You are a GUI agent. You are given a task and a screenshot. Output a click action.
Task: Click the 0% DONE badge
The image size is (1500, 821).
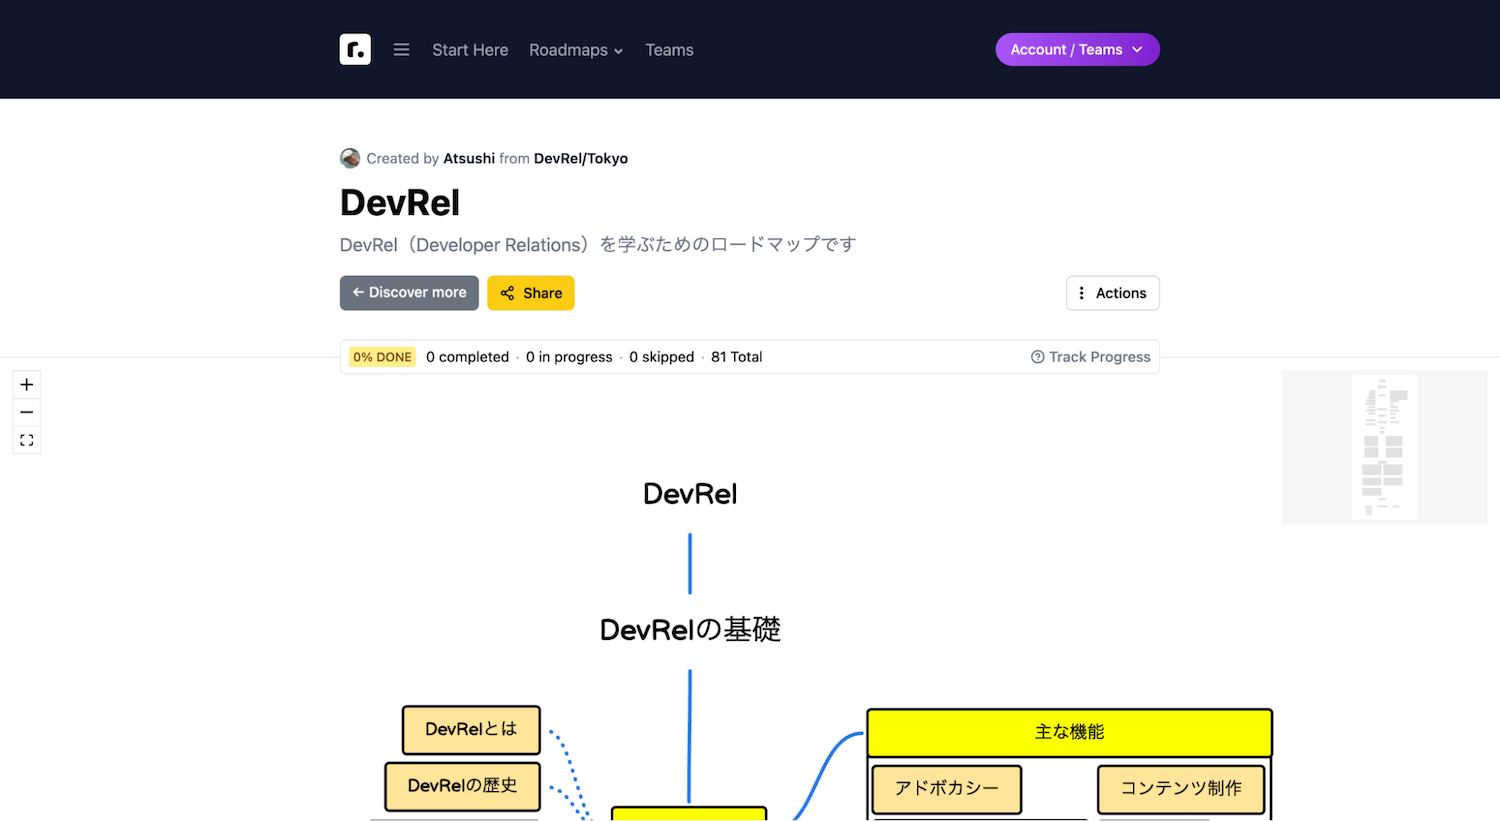coord(382,357)
